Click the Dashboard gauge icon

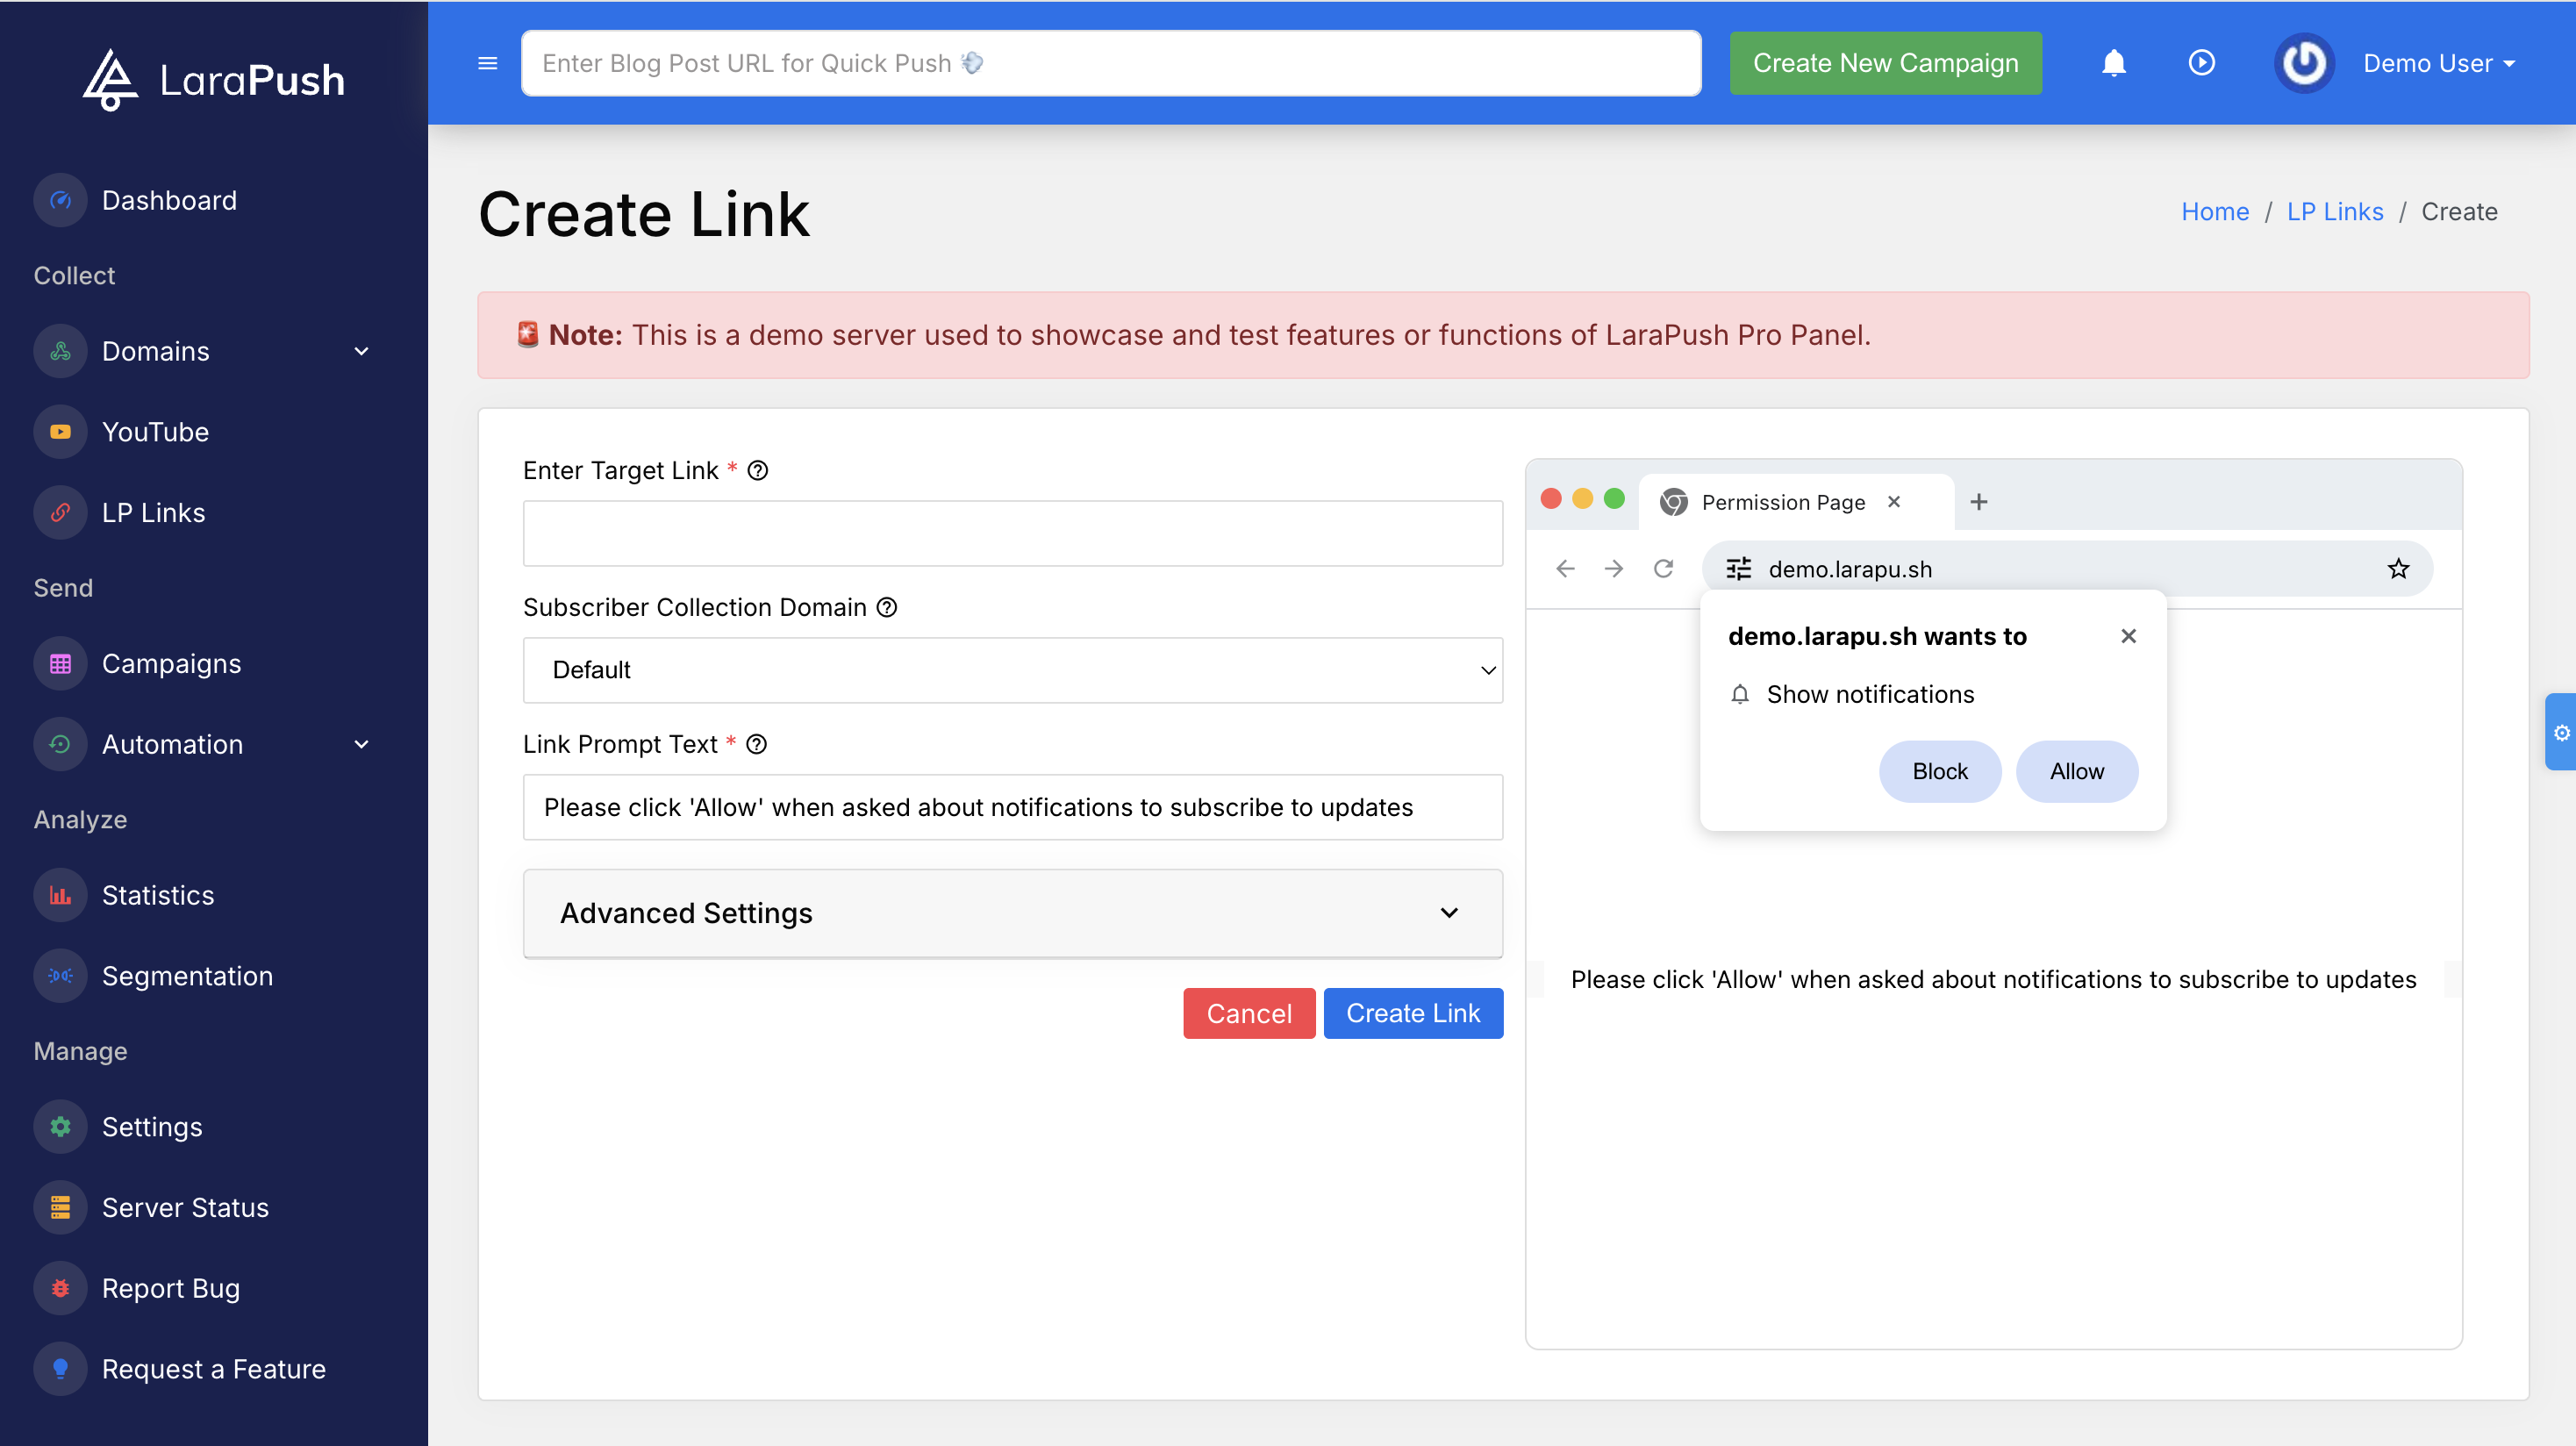tap(60, 200)
